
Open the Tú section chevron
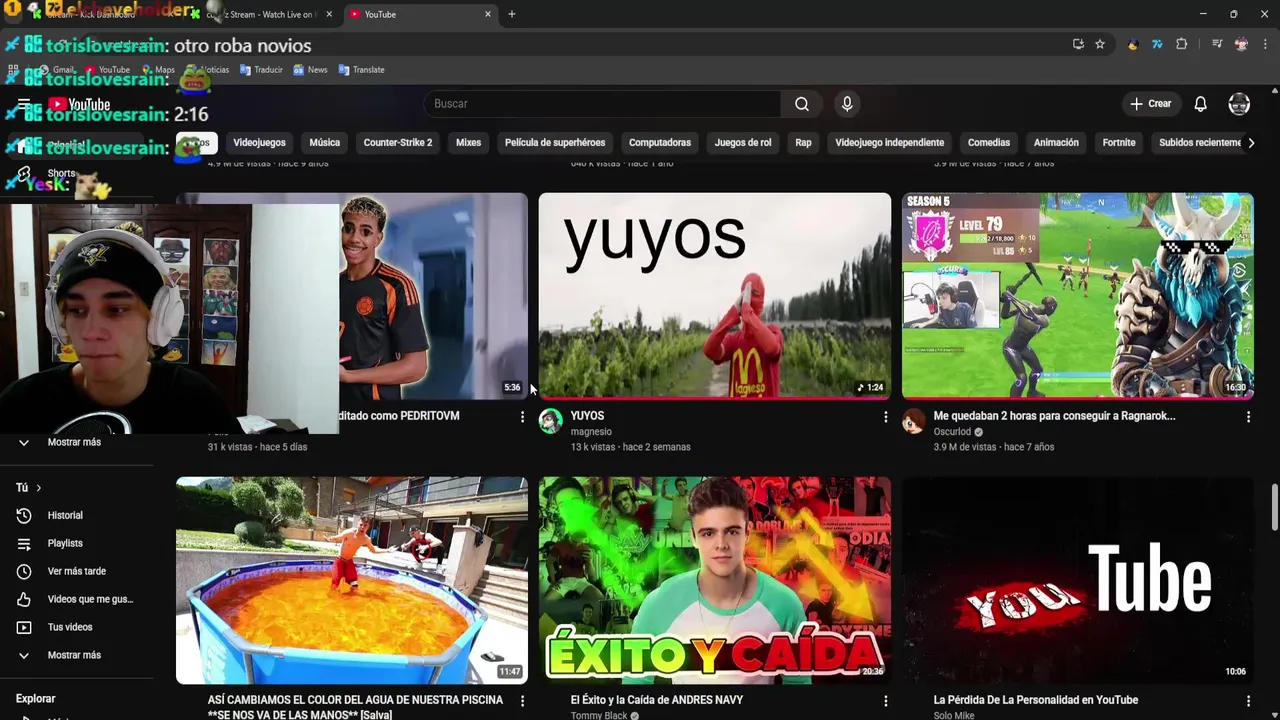(38, 488)
